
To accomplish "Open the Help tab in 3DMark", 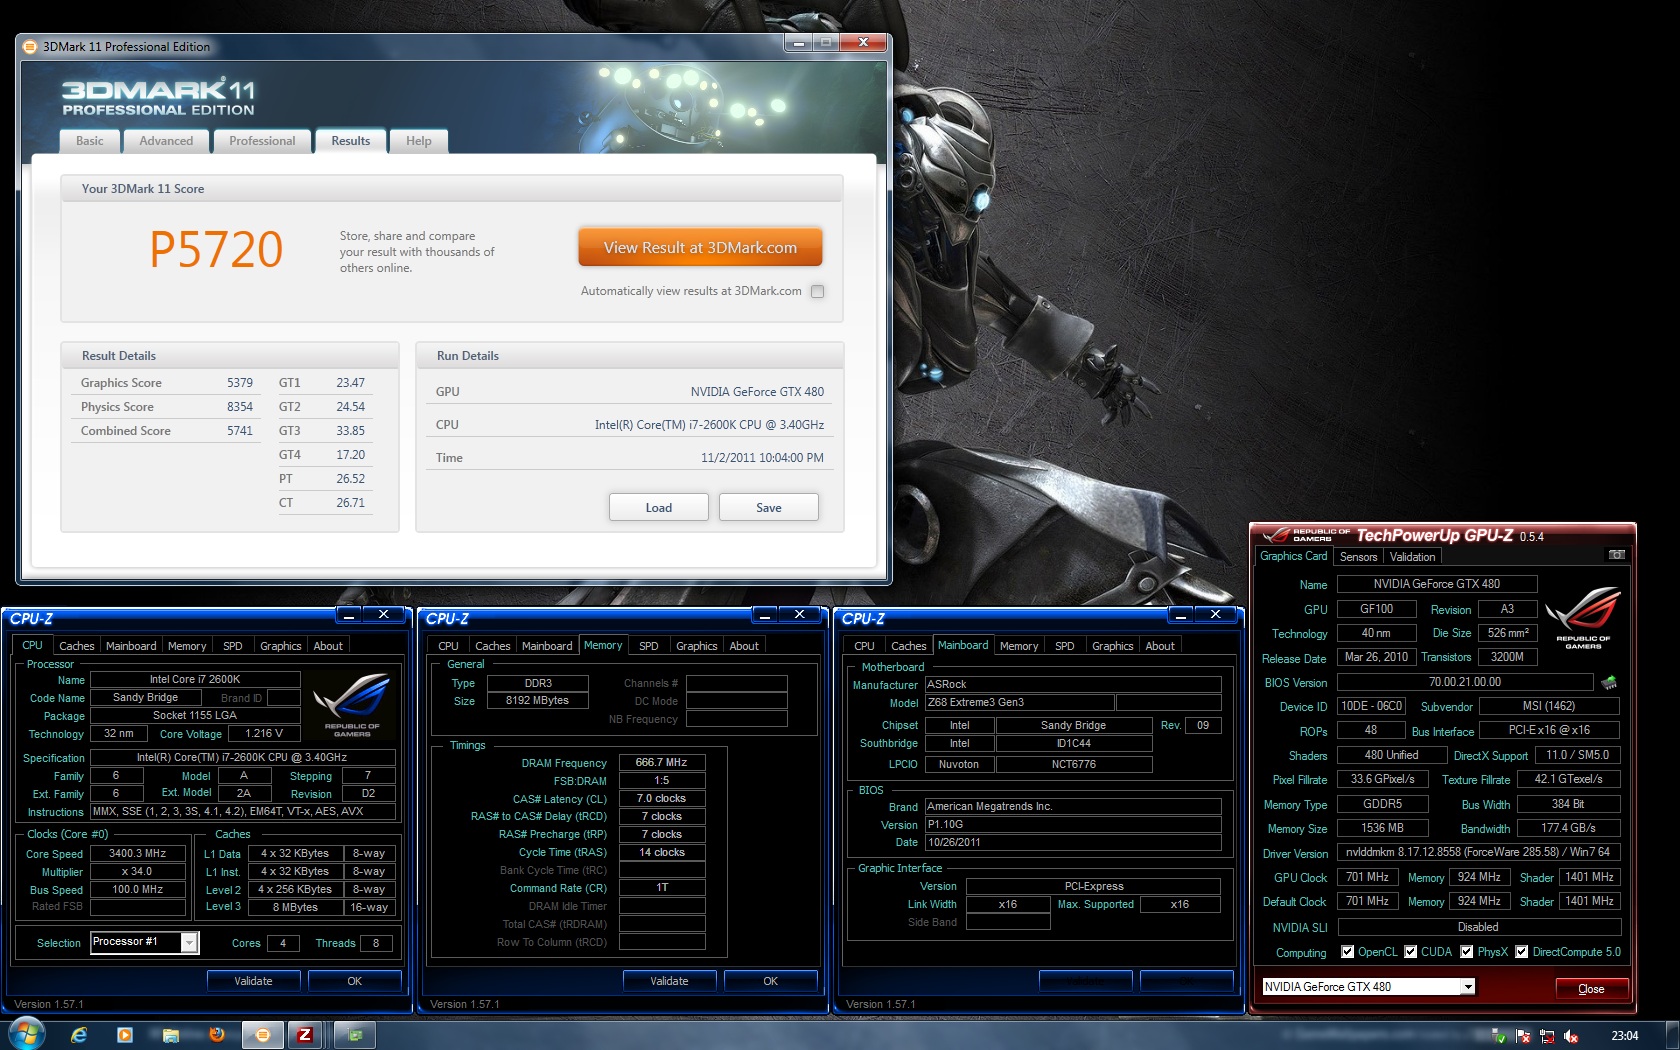I will (x=418, y=141).
